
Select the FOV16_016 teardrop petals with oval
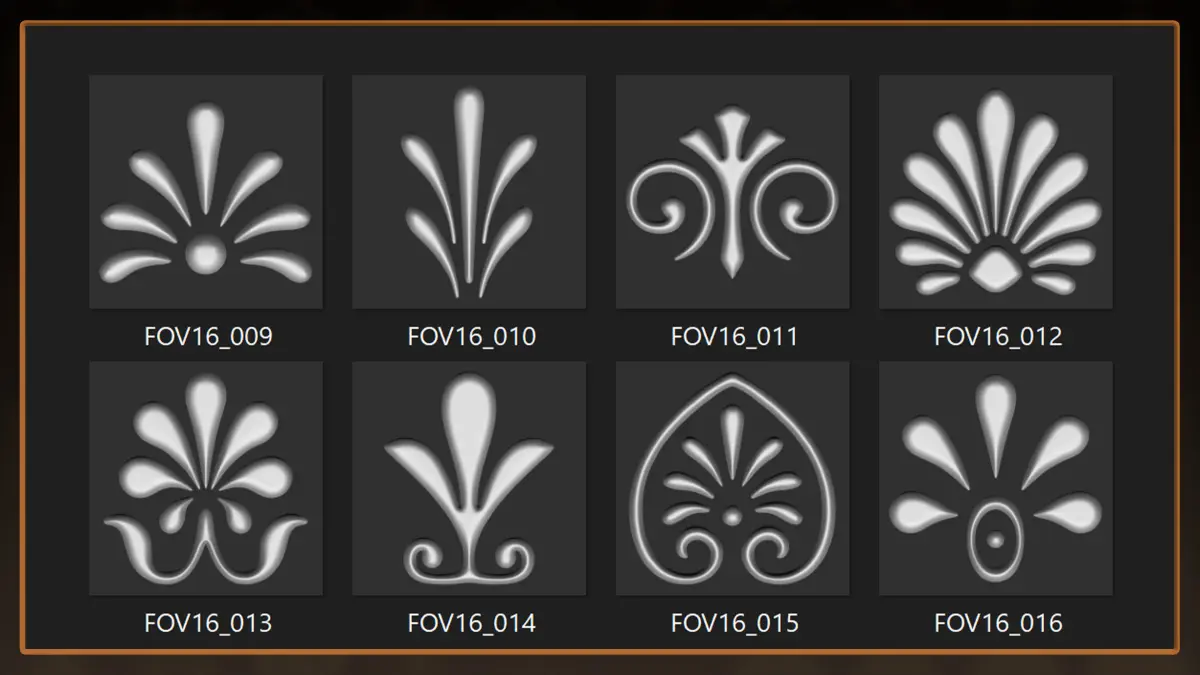click(996, 479)
